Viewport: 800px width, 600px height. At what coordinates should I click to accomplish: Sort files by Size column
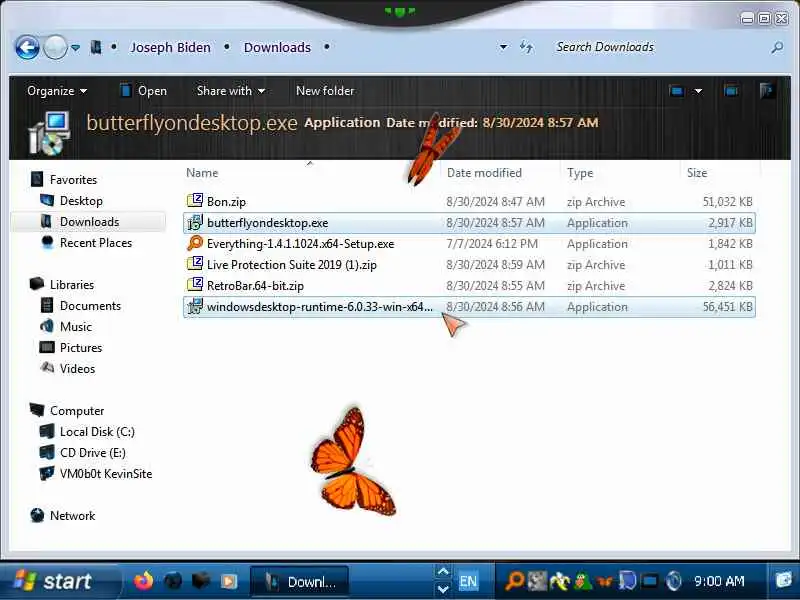click(x=696, y=173)
